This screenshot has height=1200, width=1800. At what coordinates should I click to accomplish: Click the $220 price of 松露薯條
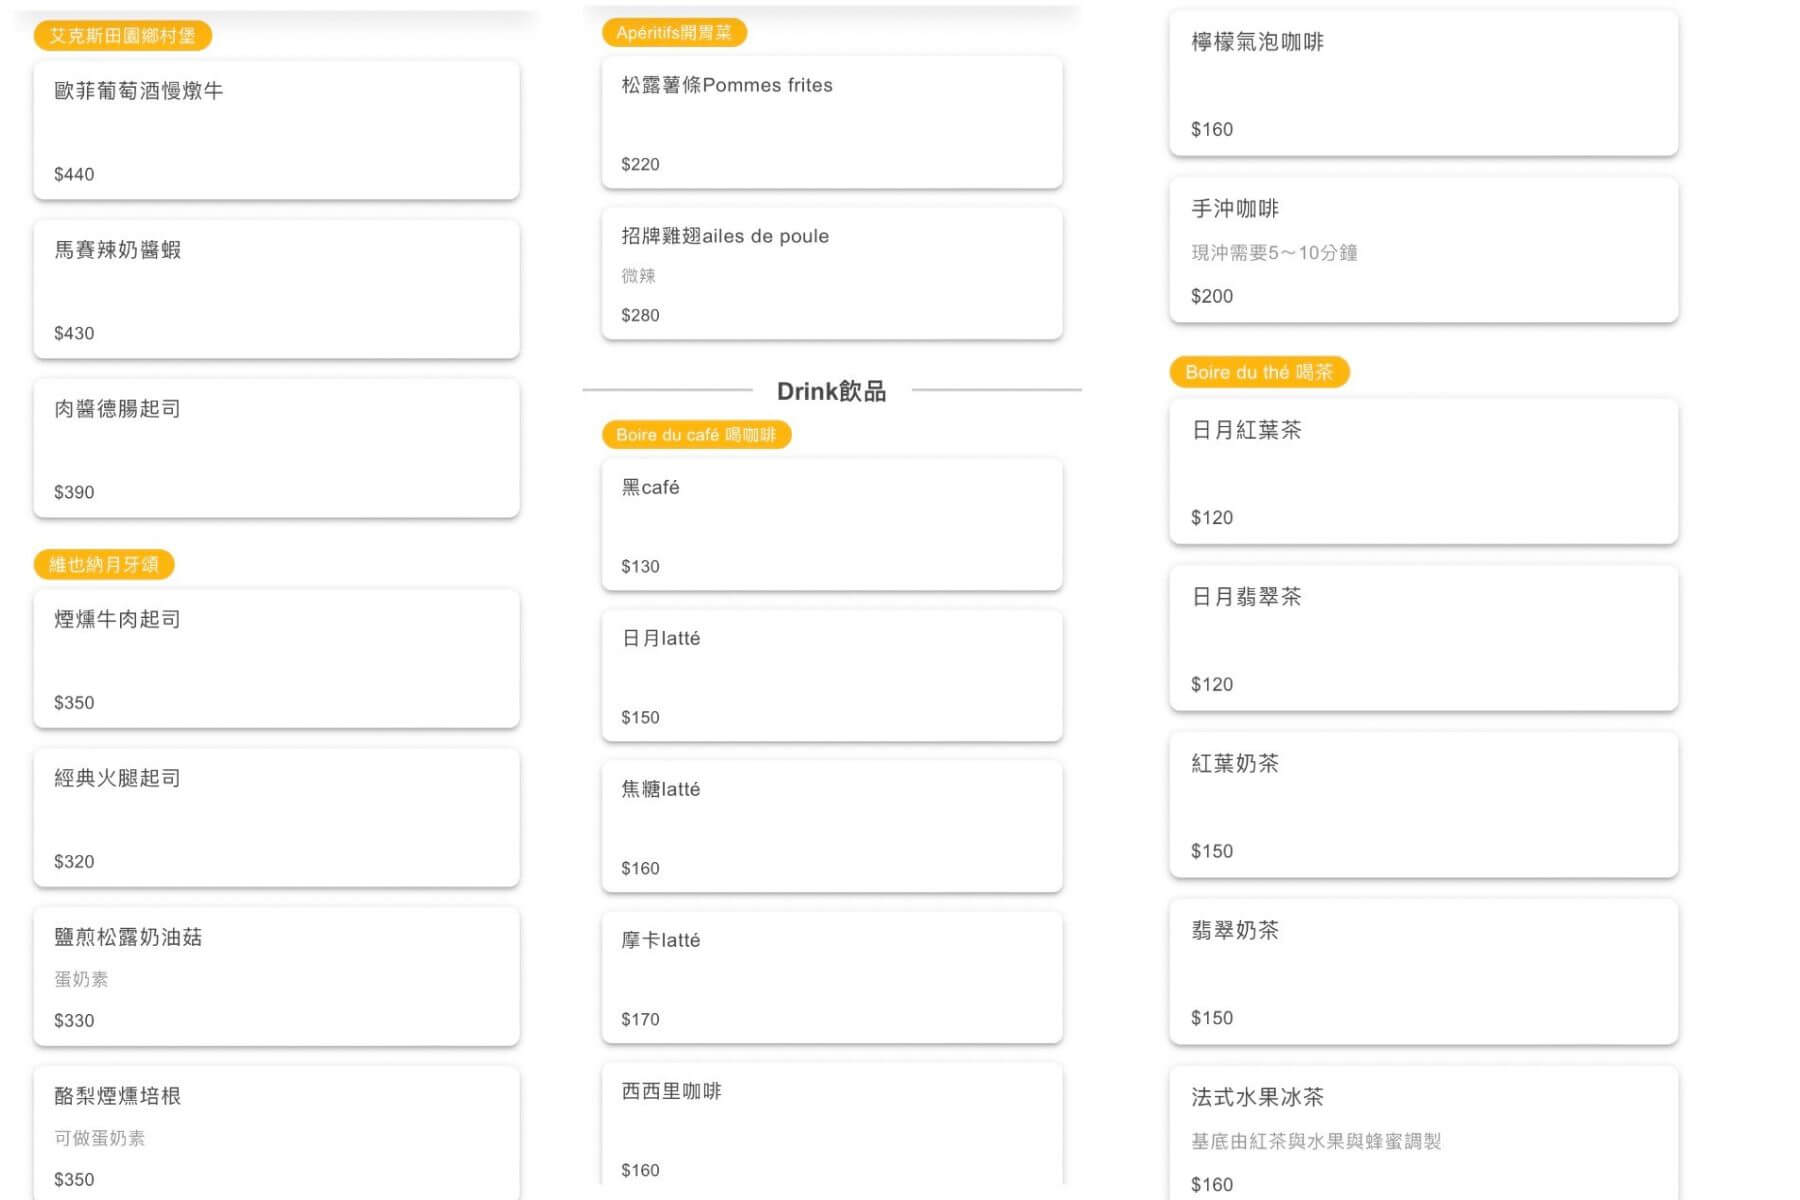point(640,164)
